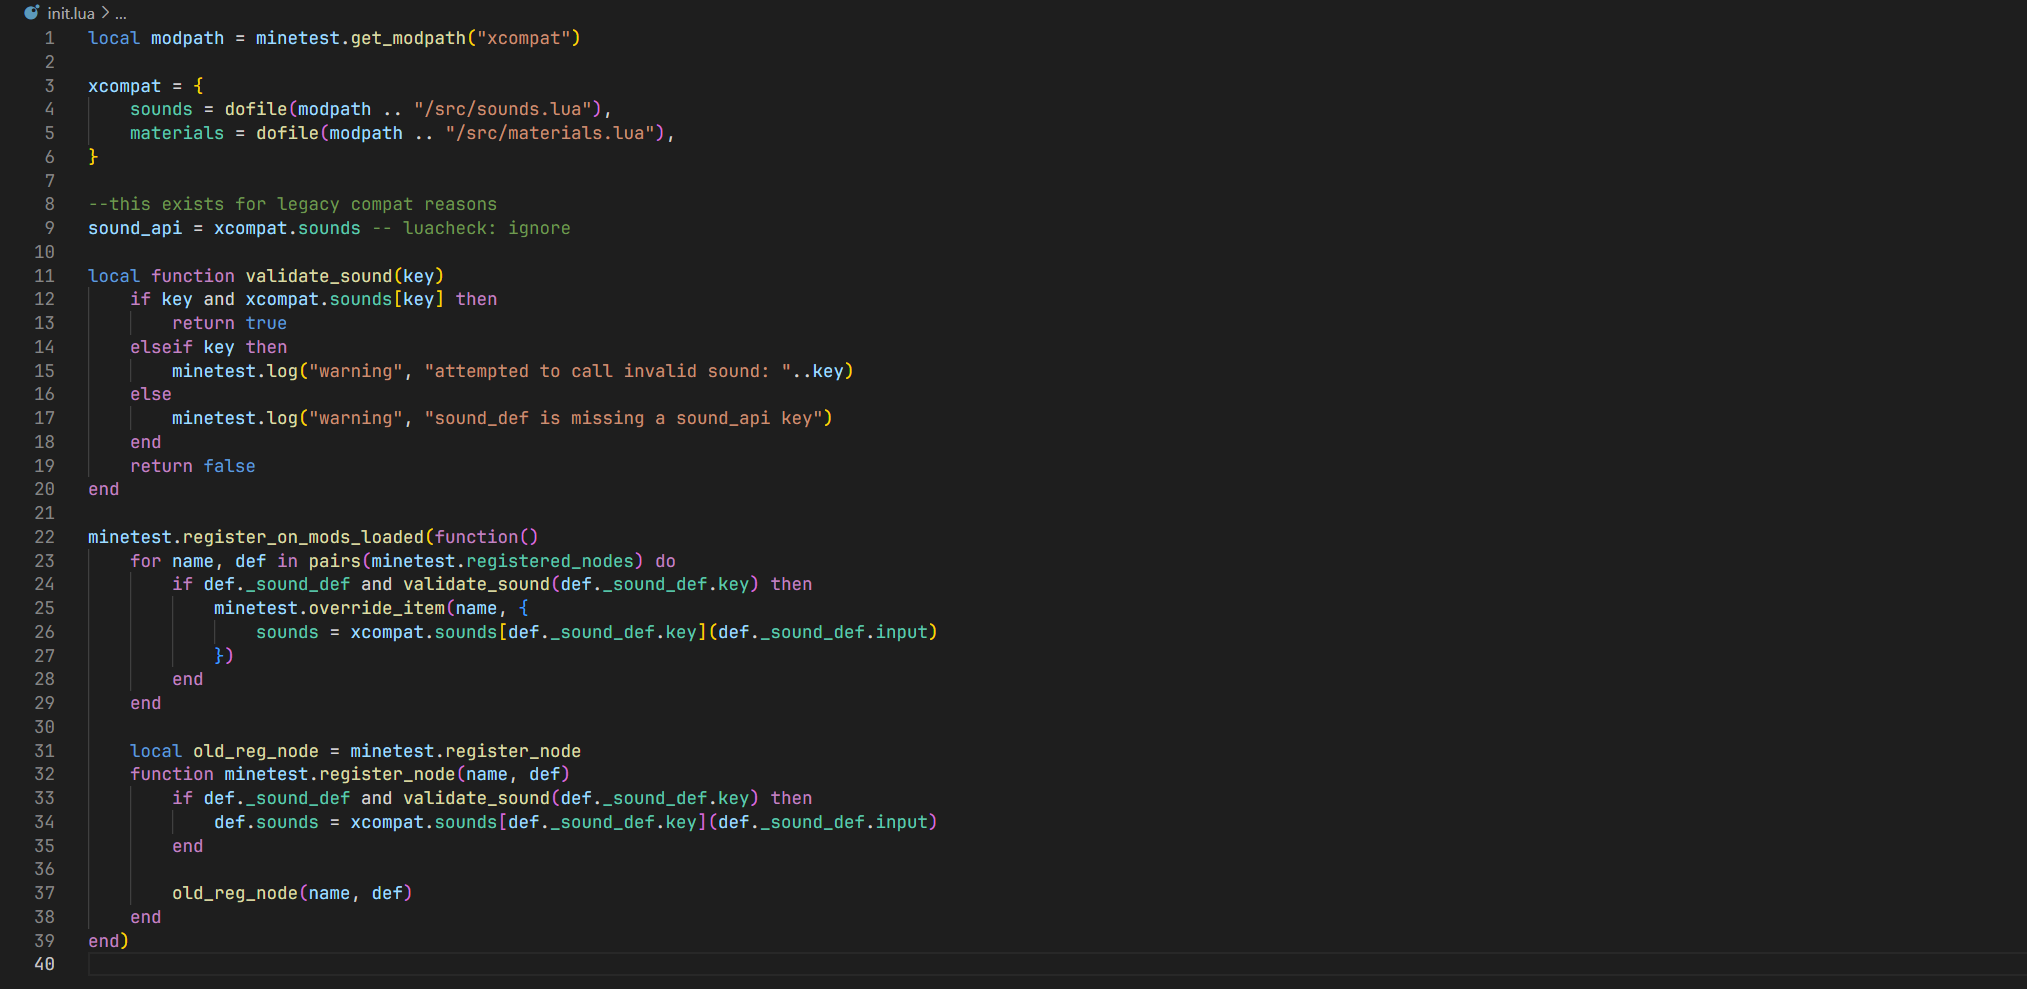Open the breadcrumb ellipsis symbol list
This screenshot has width=2027, height=989.
pyautogui.click(x=121, y=13)
